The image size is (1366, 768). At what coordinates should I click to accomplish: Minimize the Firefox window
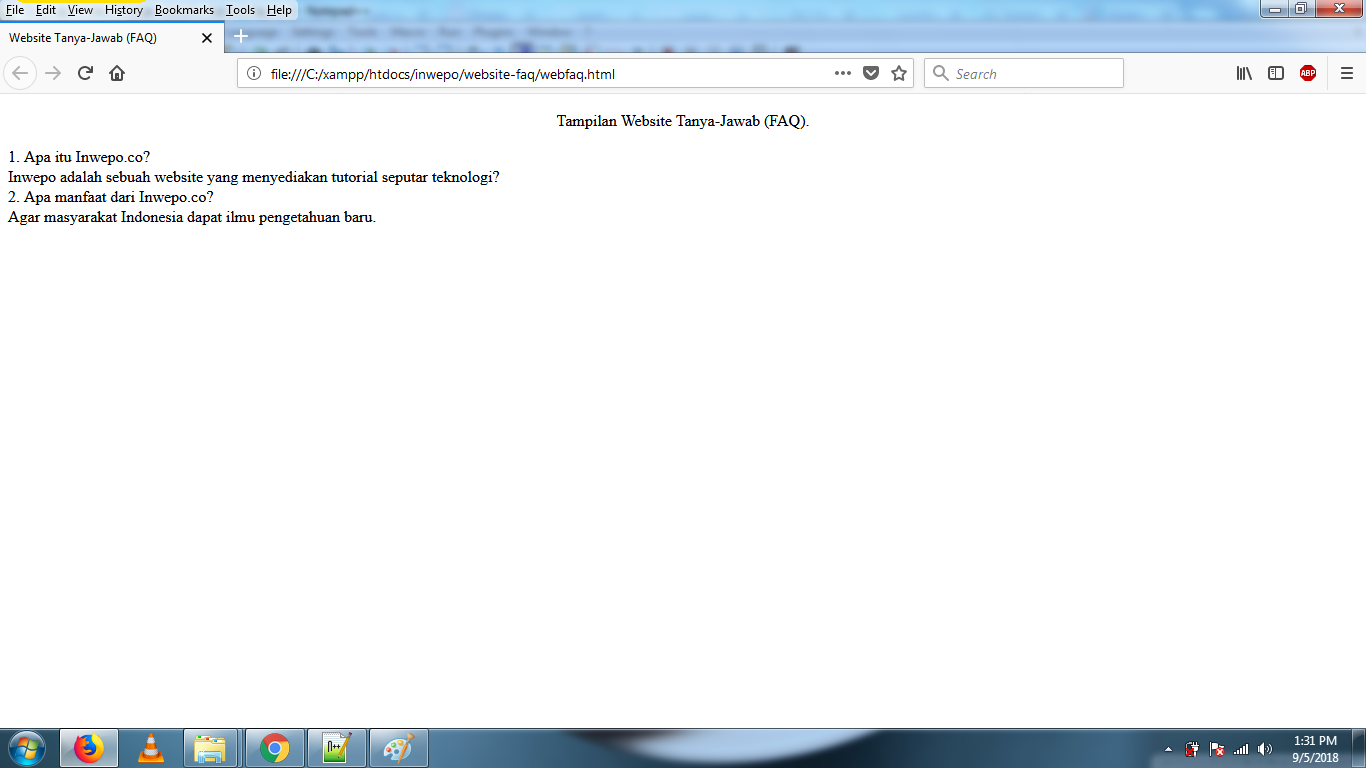(x=1275, y=9)
